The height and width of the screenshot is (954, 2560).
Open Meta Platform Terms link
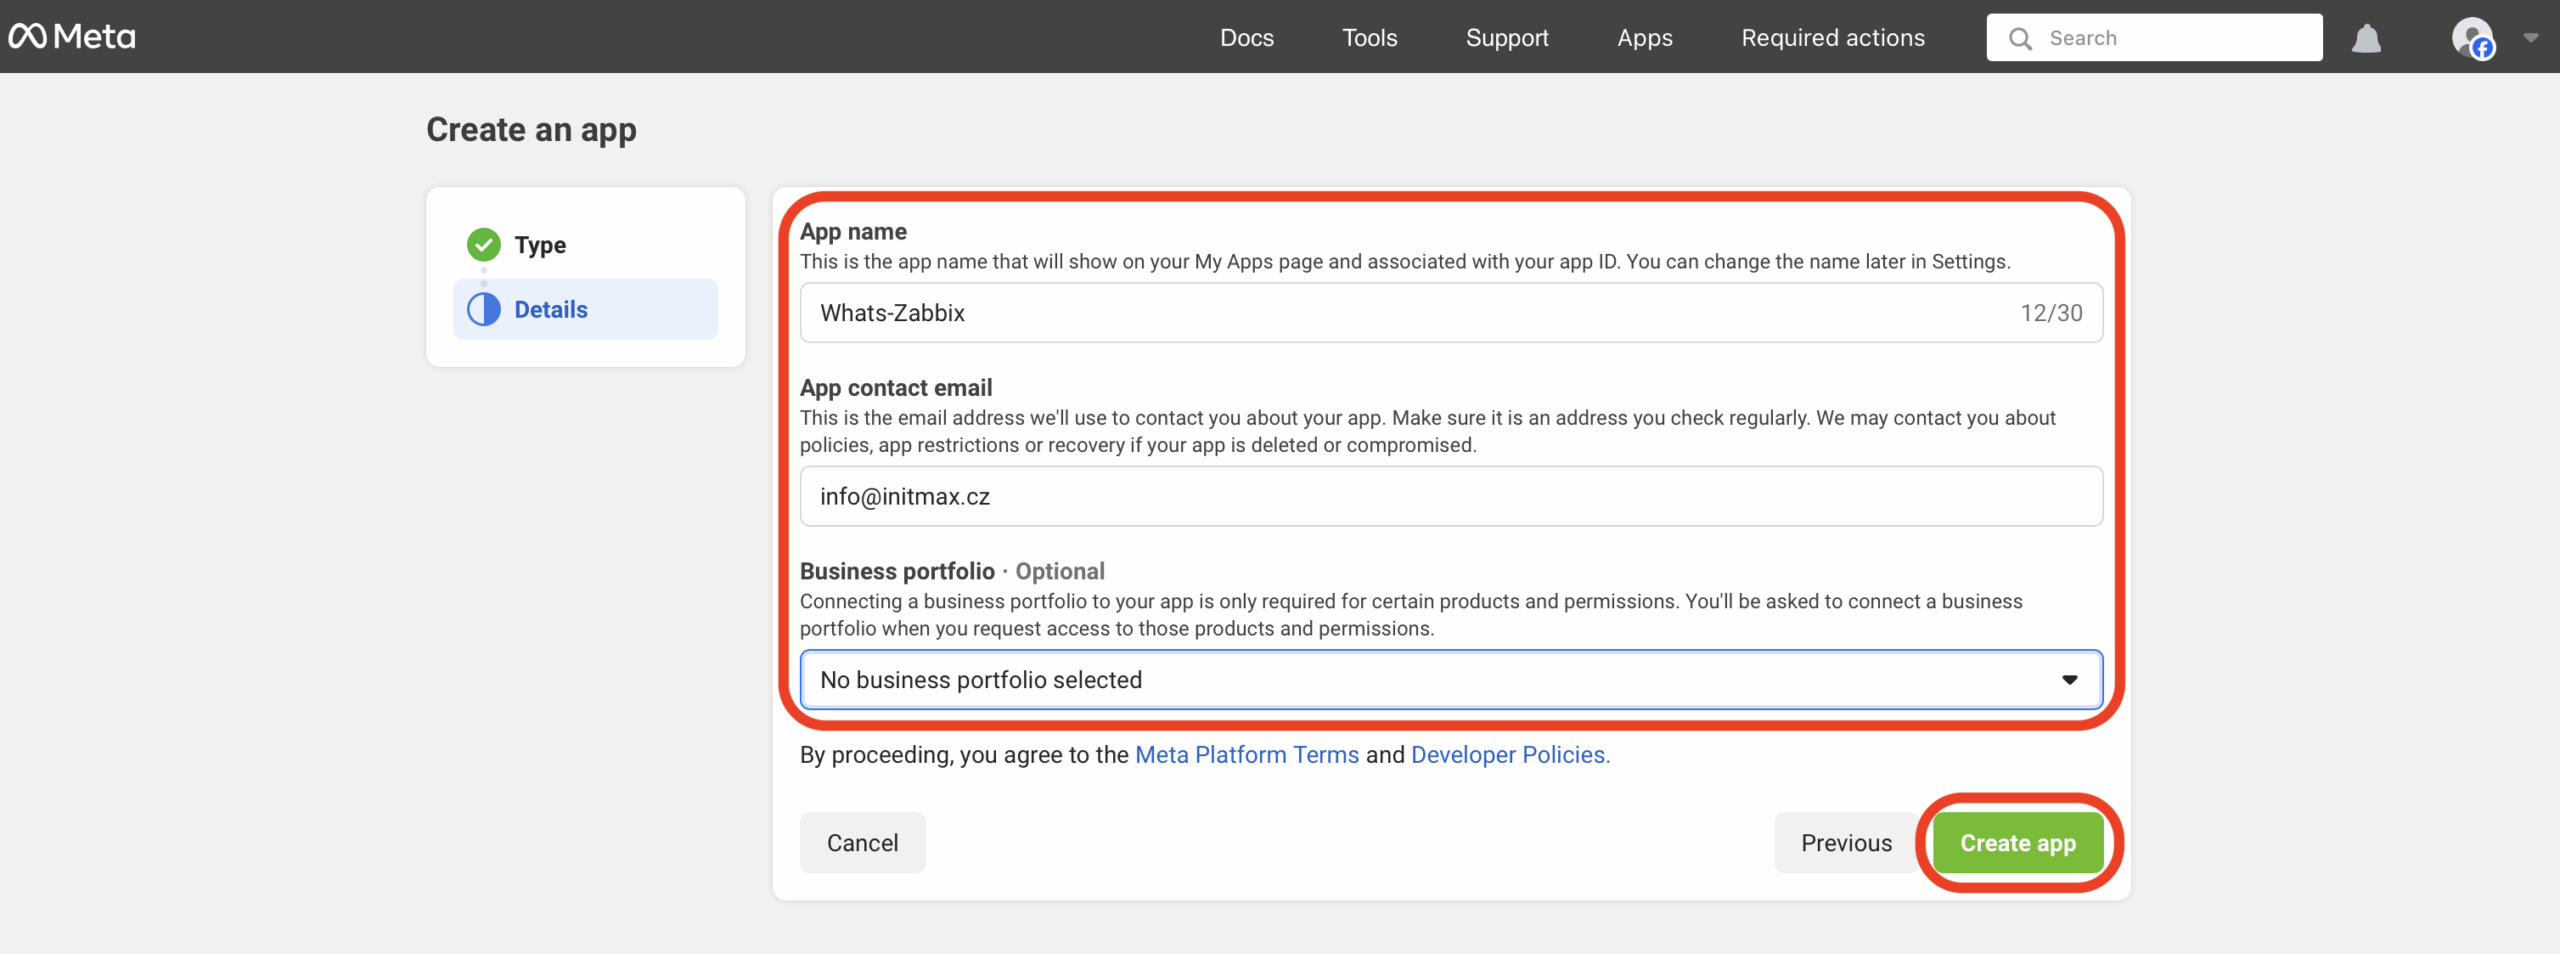pos(1247,755)
